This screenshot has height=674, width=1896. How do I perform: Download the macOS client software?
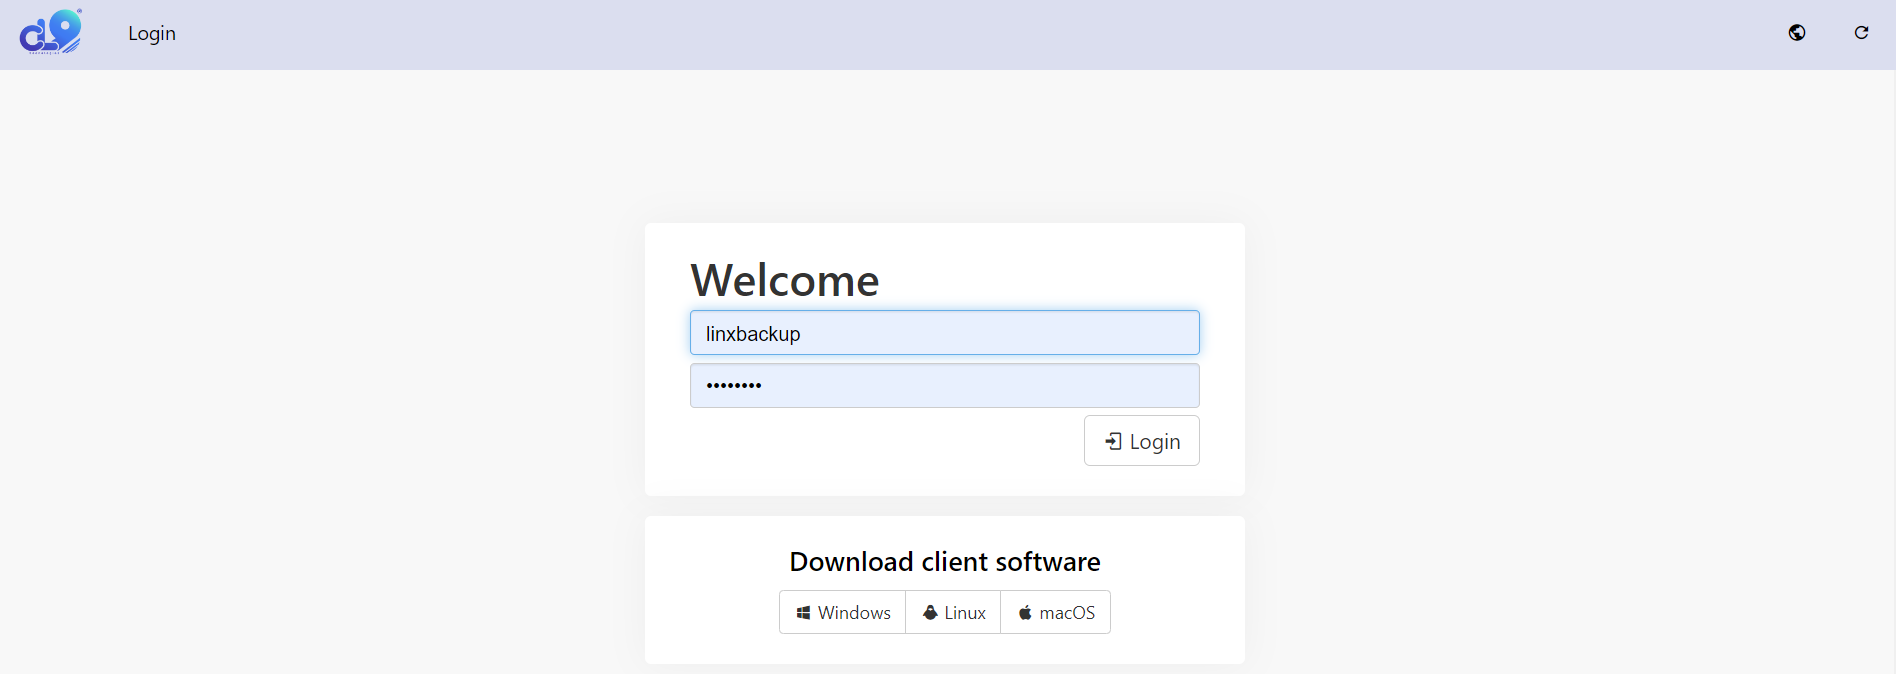point(1056,612)
